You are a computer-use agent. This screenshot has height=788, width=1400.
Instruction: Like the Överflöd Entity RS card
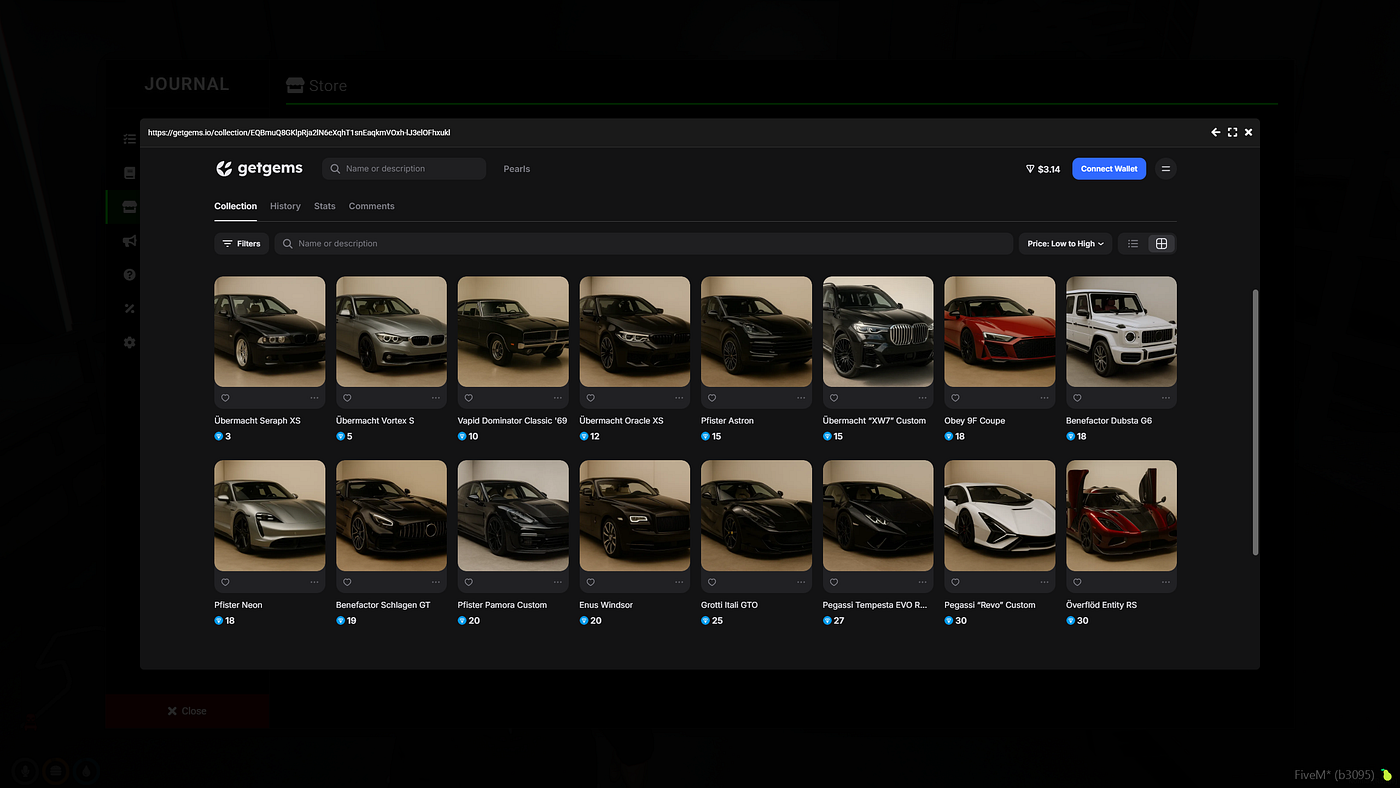point(1077,582)
